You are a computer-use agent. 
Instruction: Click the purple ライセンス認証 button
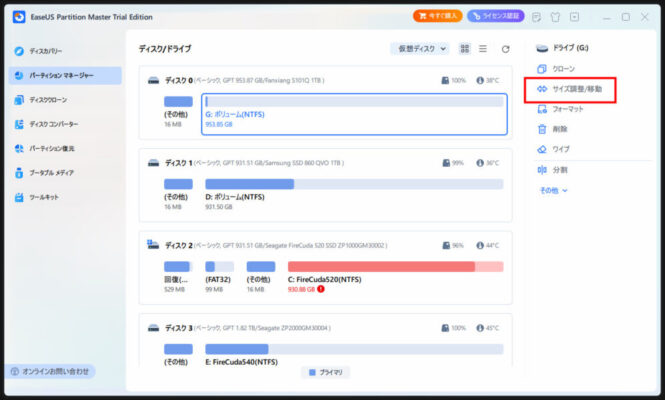[495, 16]
